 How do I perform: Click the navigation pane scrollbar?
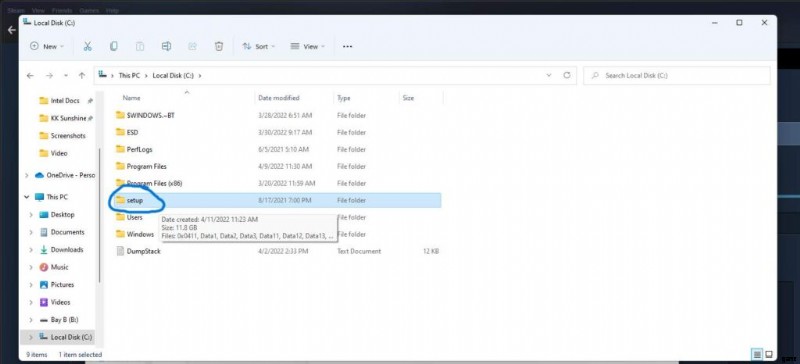coord(100,214)
